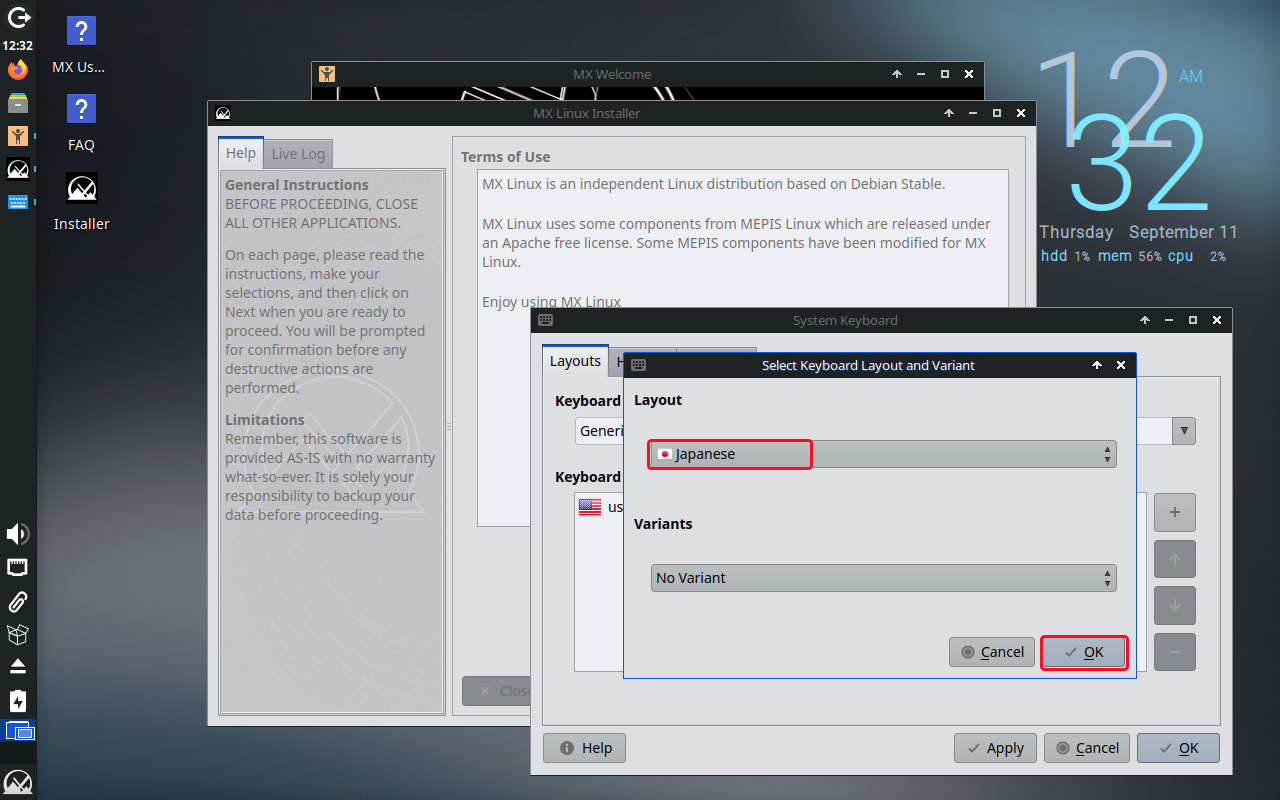The image size is (1280, 800).
Task: Select the keyboard task icon in the panel
Action: coord(18,202)
